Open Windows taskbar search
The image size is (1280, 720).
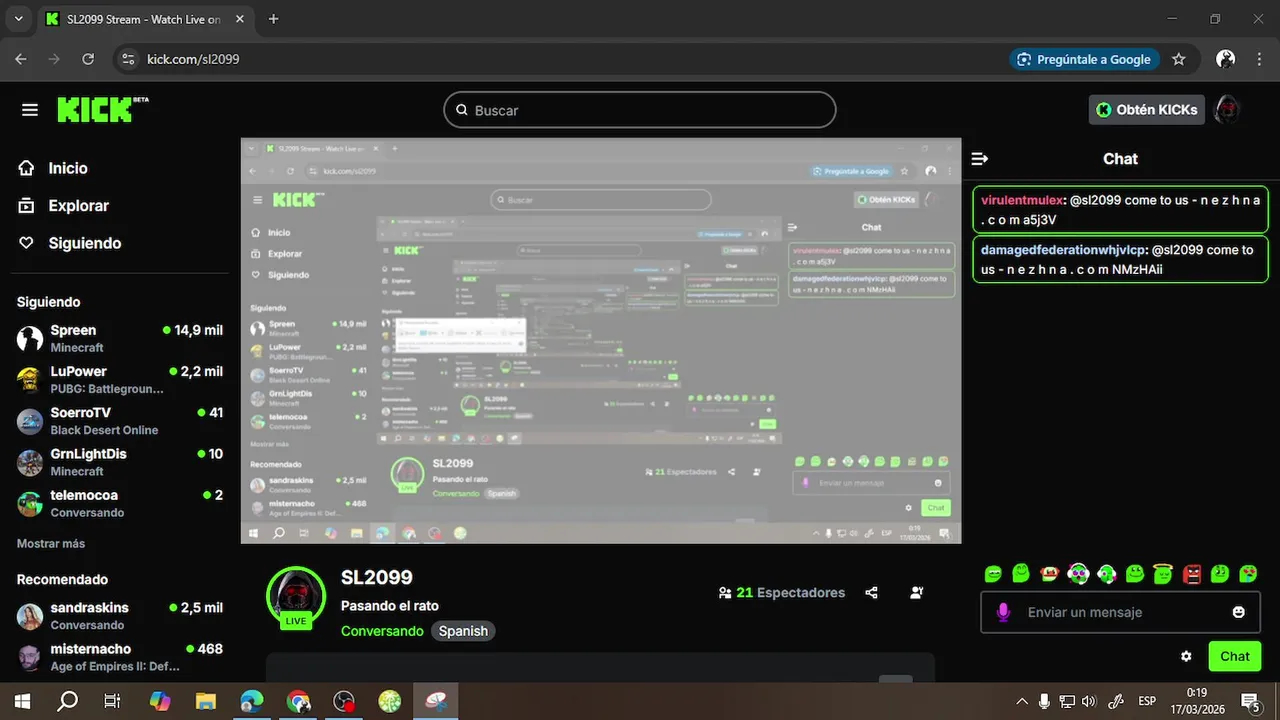pyautogui.click(x=67, y=701)
